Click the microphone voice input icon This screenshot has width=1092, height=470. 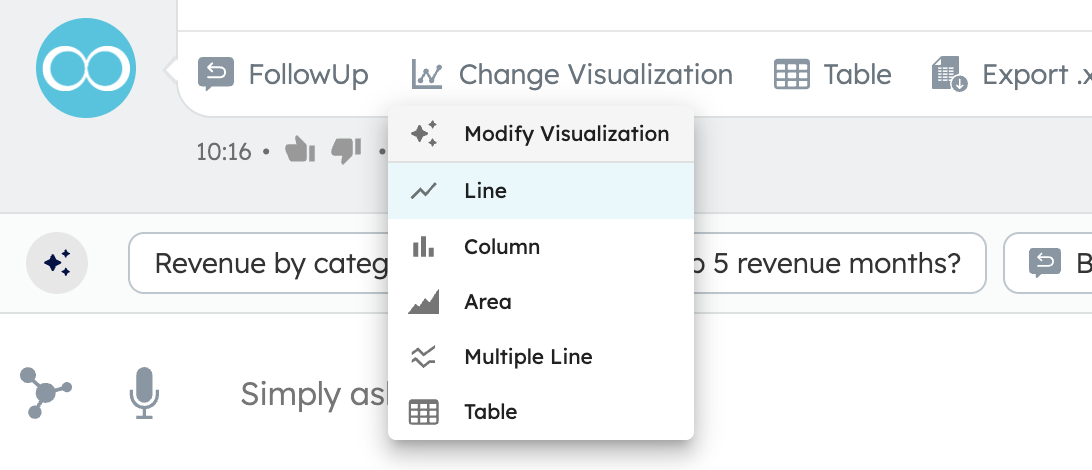pyautogui.click(x=144, y=393)
